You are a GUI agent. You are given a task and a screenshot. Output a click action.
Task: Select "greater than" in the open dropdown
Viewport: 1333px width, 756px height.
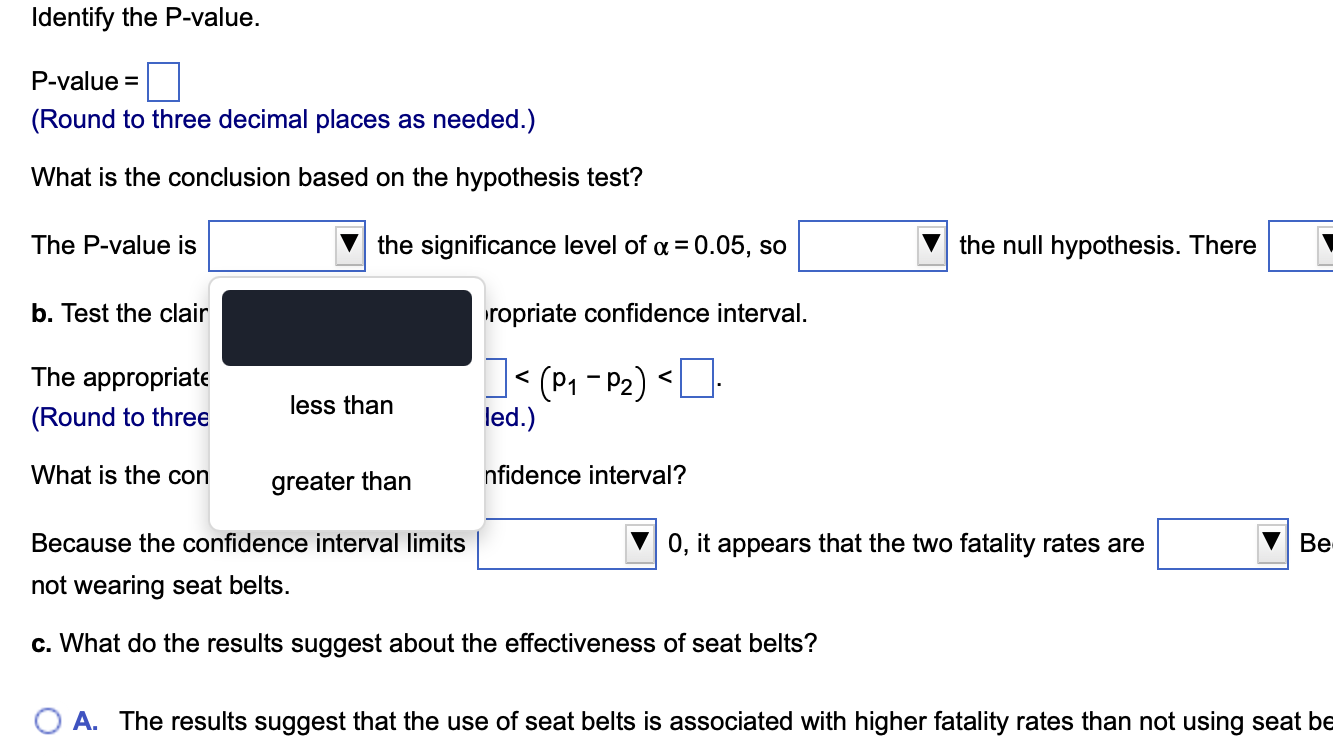point(341,481)
